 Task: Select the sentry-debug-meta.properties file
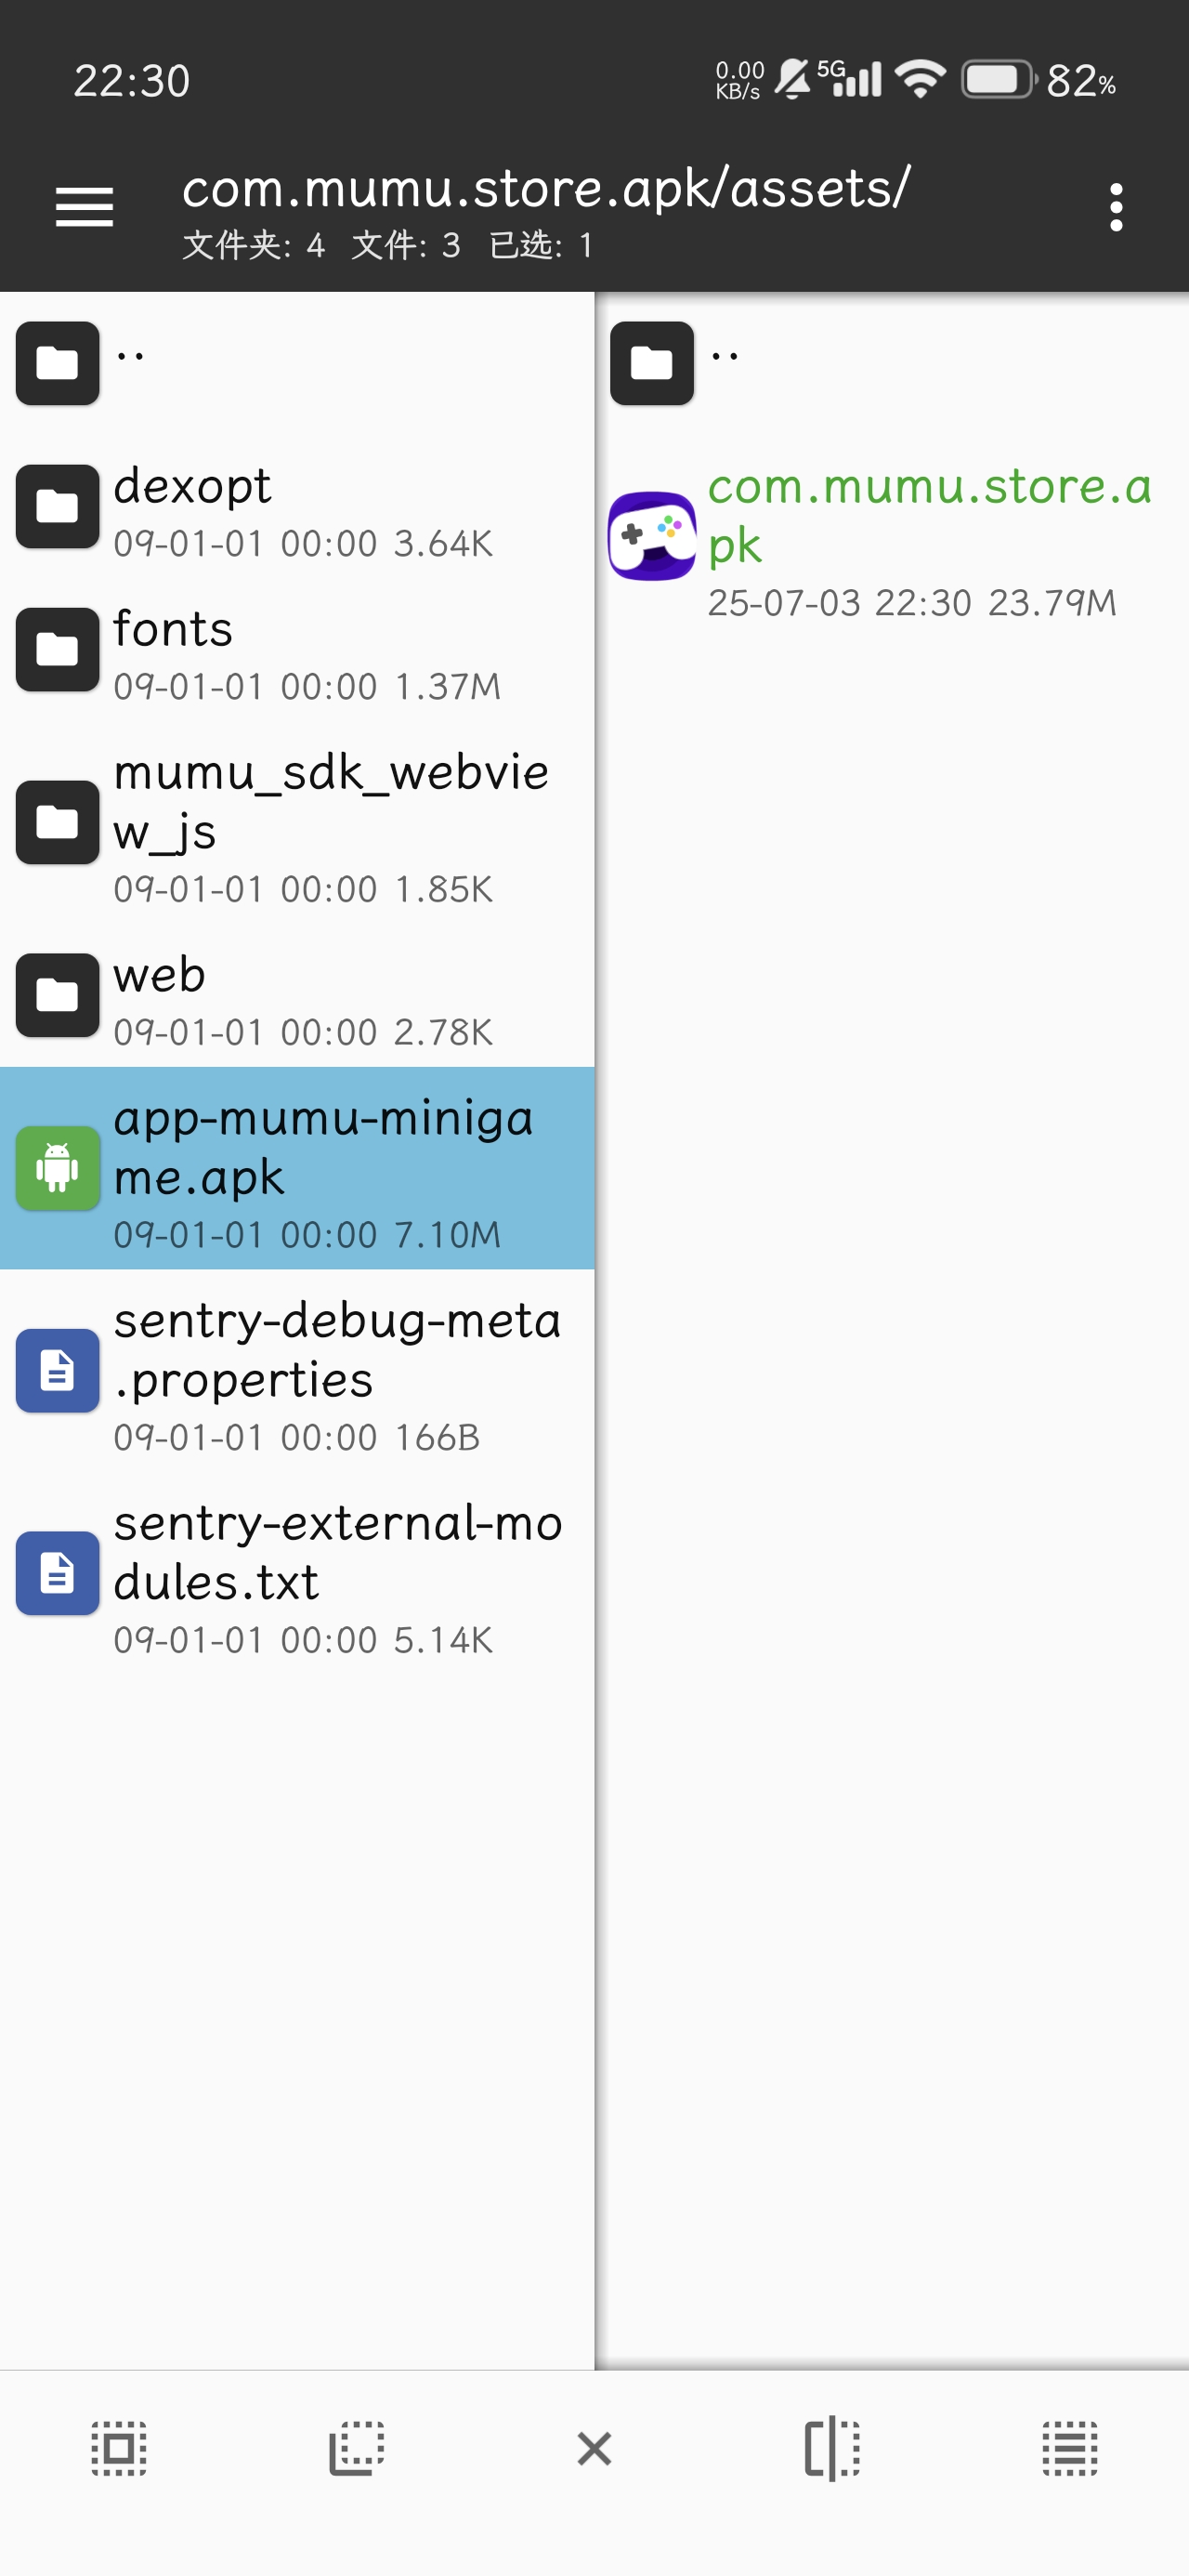[300, 1370]
